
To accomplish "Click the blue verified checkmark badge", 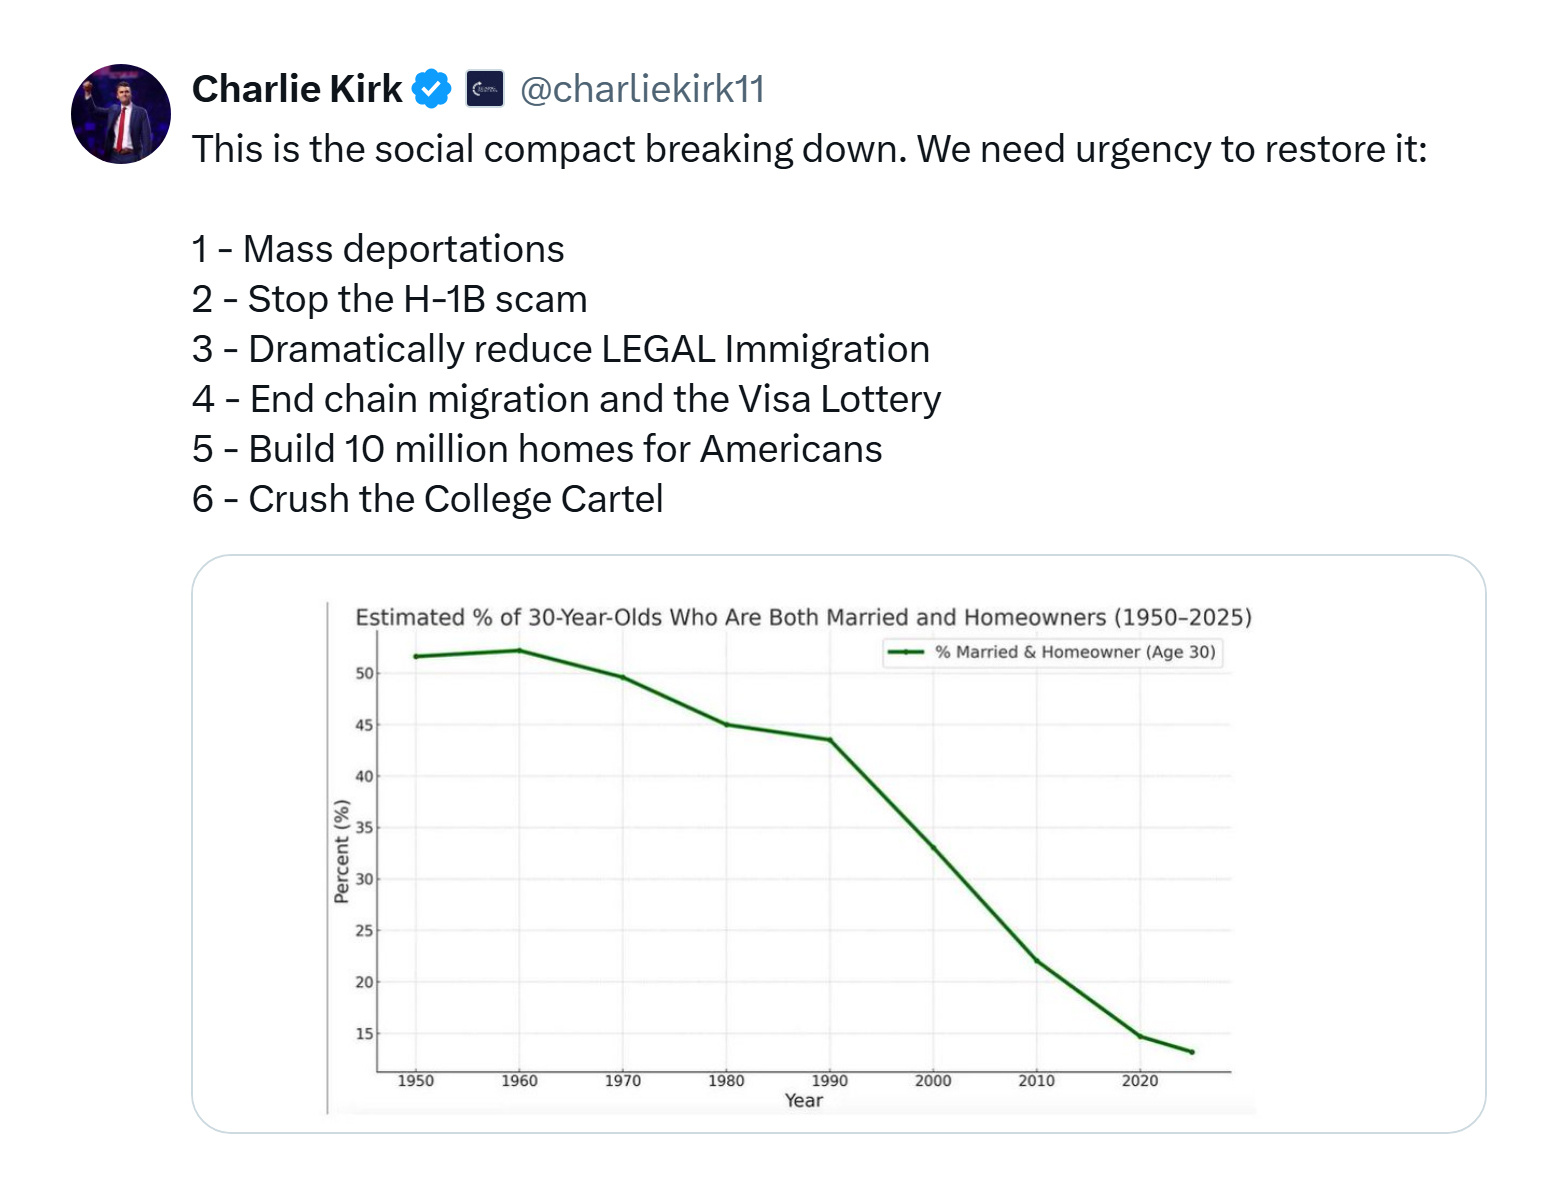I will (432, 89).
